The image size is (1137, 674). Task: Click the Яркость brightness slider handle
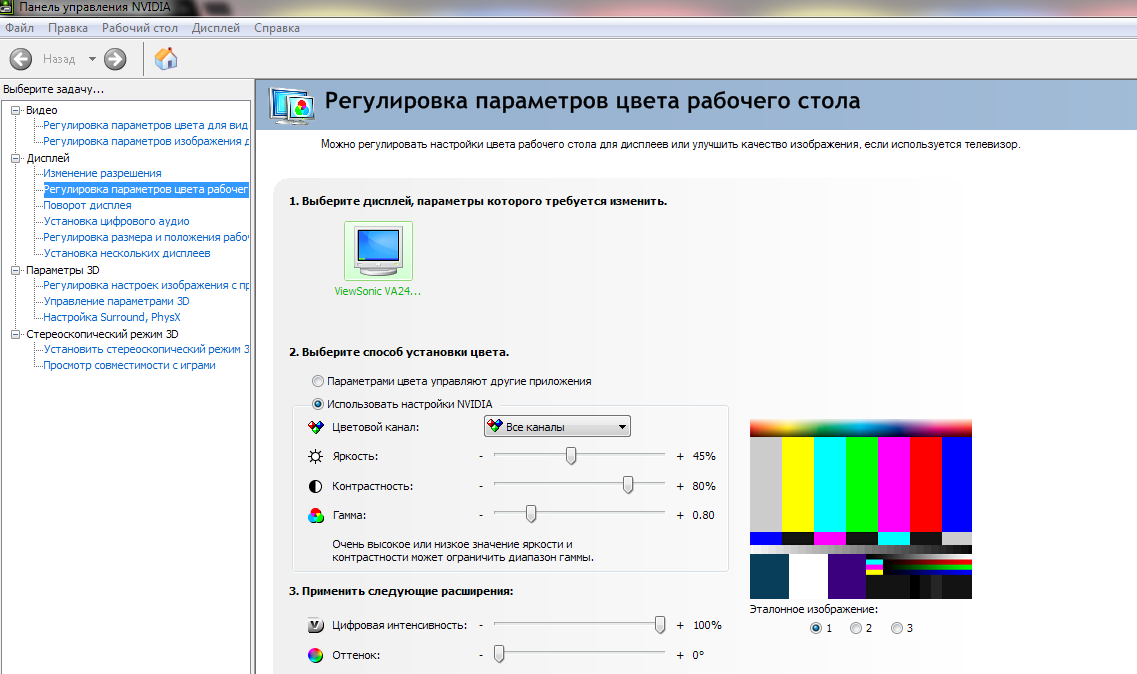point(571,456)
